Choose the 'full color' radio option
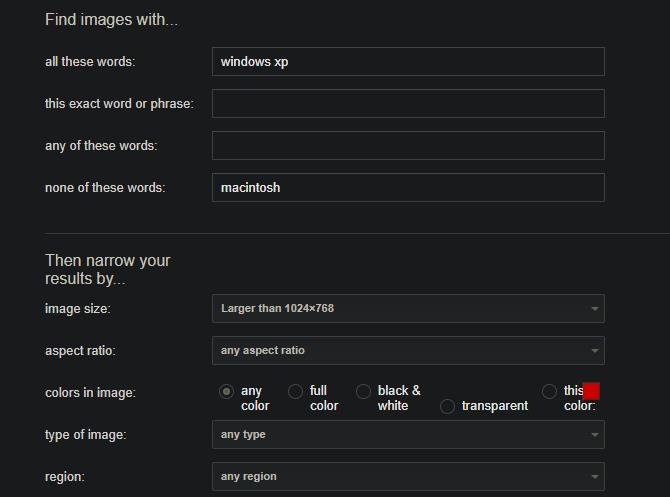670x497 pixels. 295,392
